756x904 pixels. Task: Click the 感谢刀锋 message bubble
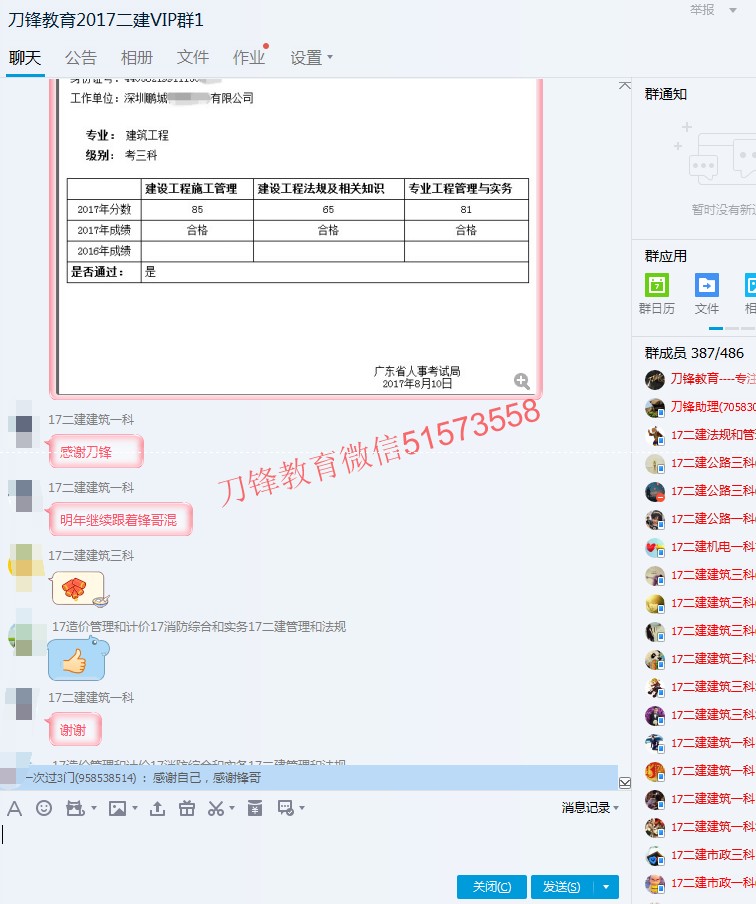click(x=95, y=452)
